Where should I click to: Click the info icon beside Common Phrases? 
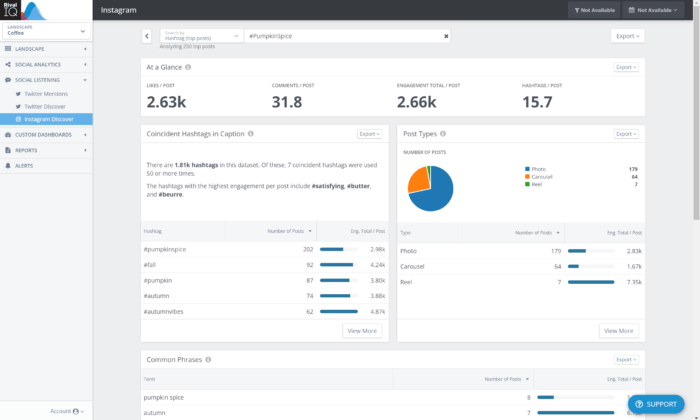point(207,359)
